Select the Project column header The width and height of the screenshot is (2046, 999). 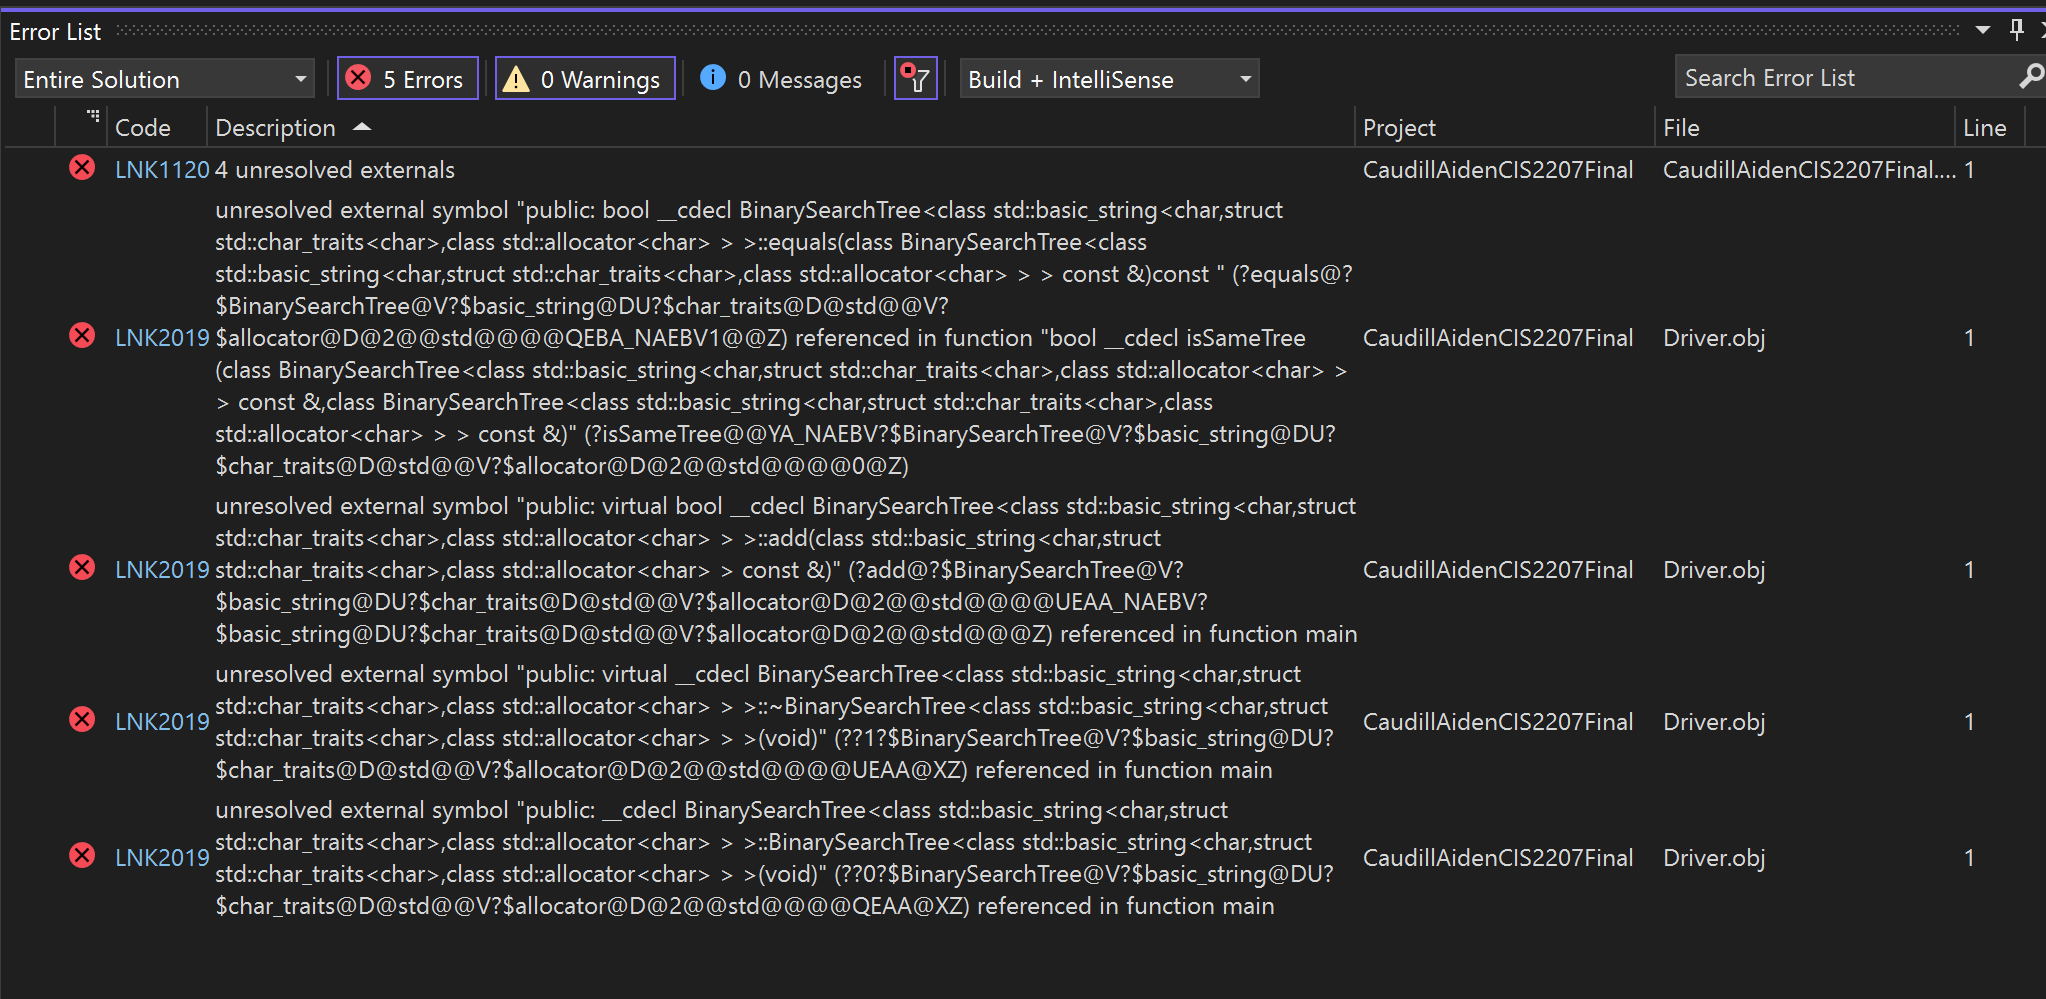click(x=1399, y=127)
